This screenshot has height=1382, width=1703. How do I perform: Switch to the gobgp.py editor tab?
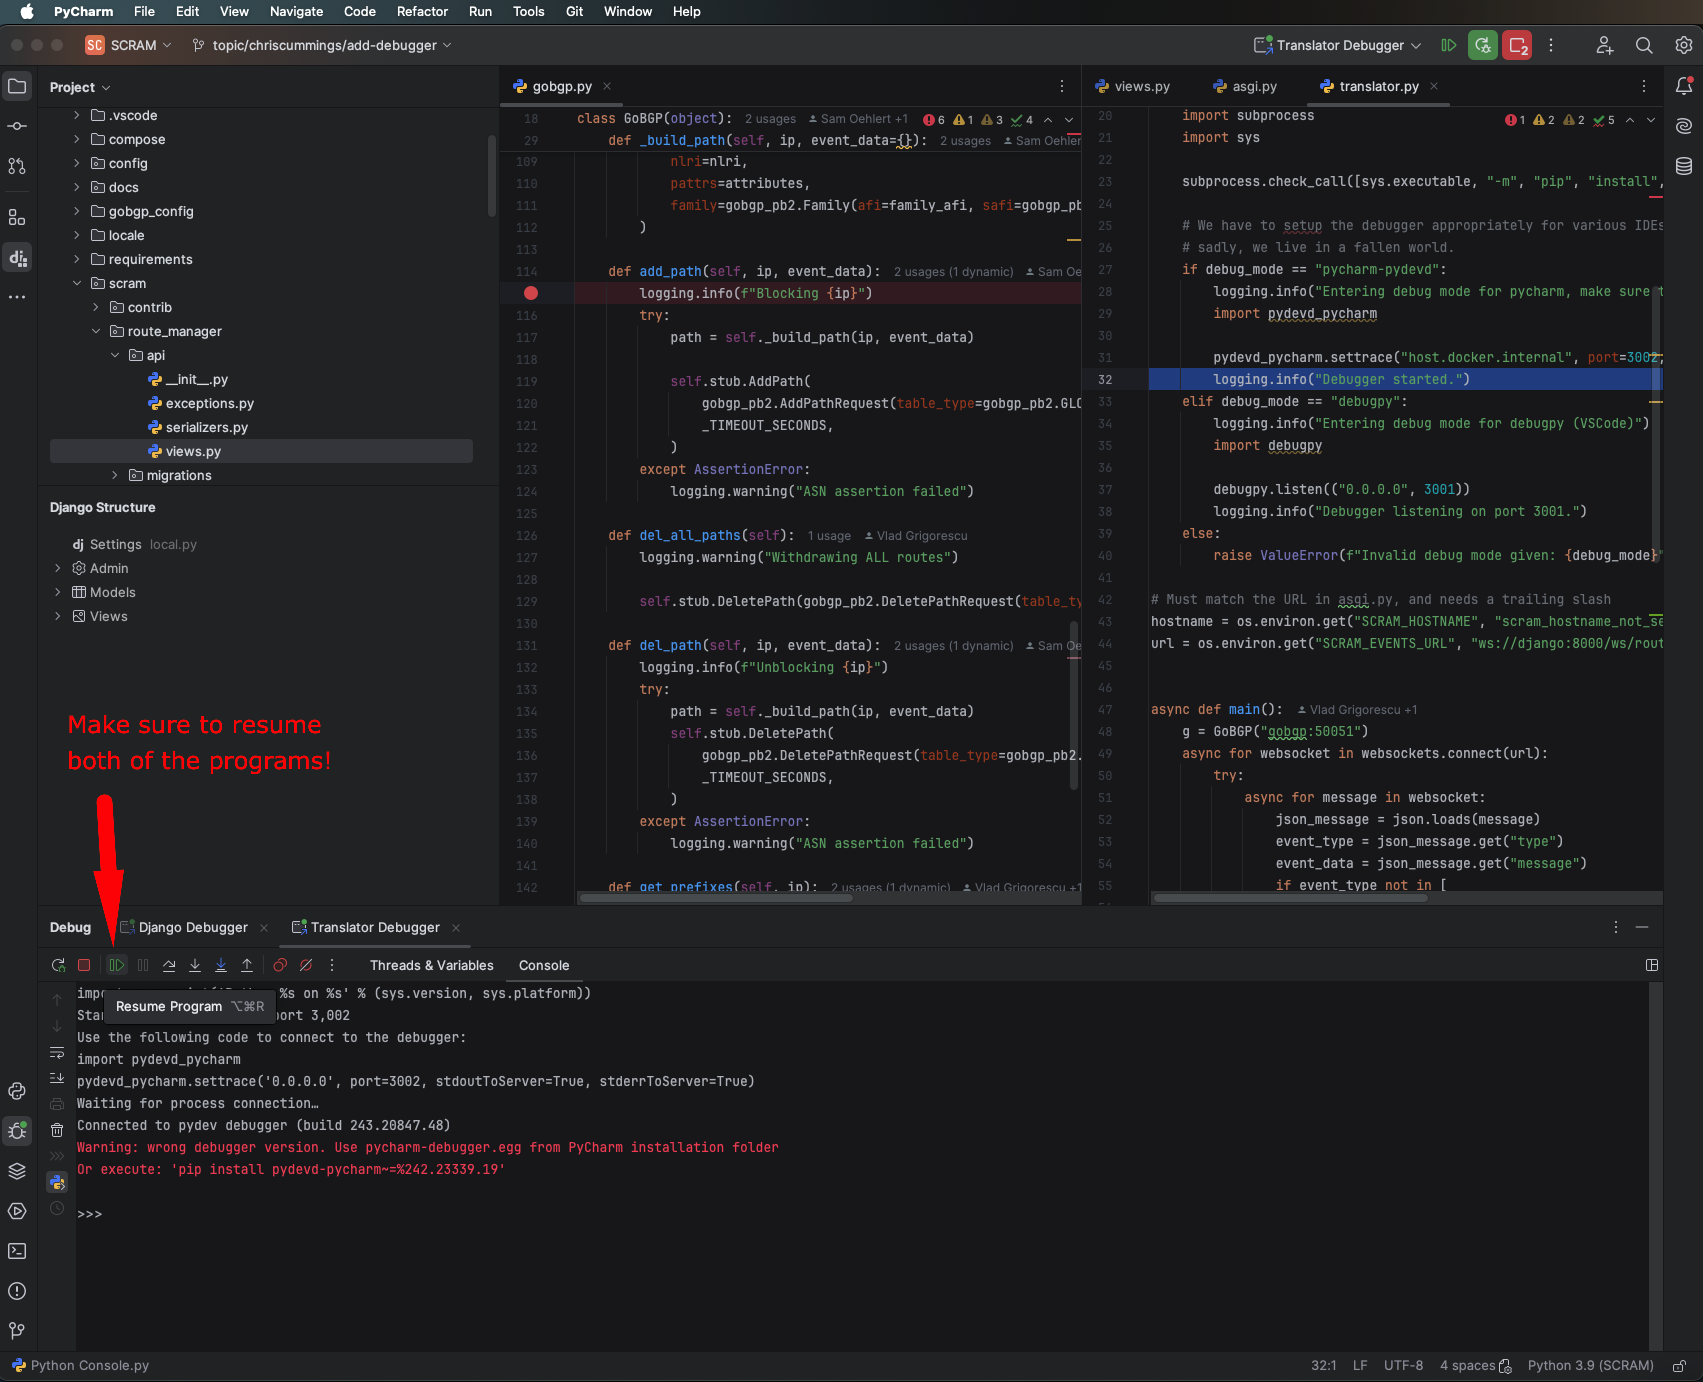562,86
